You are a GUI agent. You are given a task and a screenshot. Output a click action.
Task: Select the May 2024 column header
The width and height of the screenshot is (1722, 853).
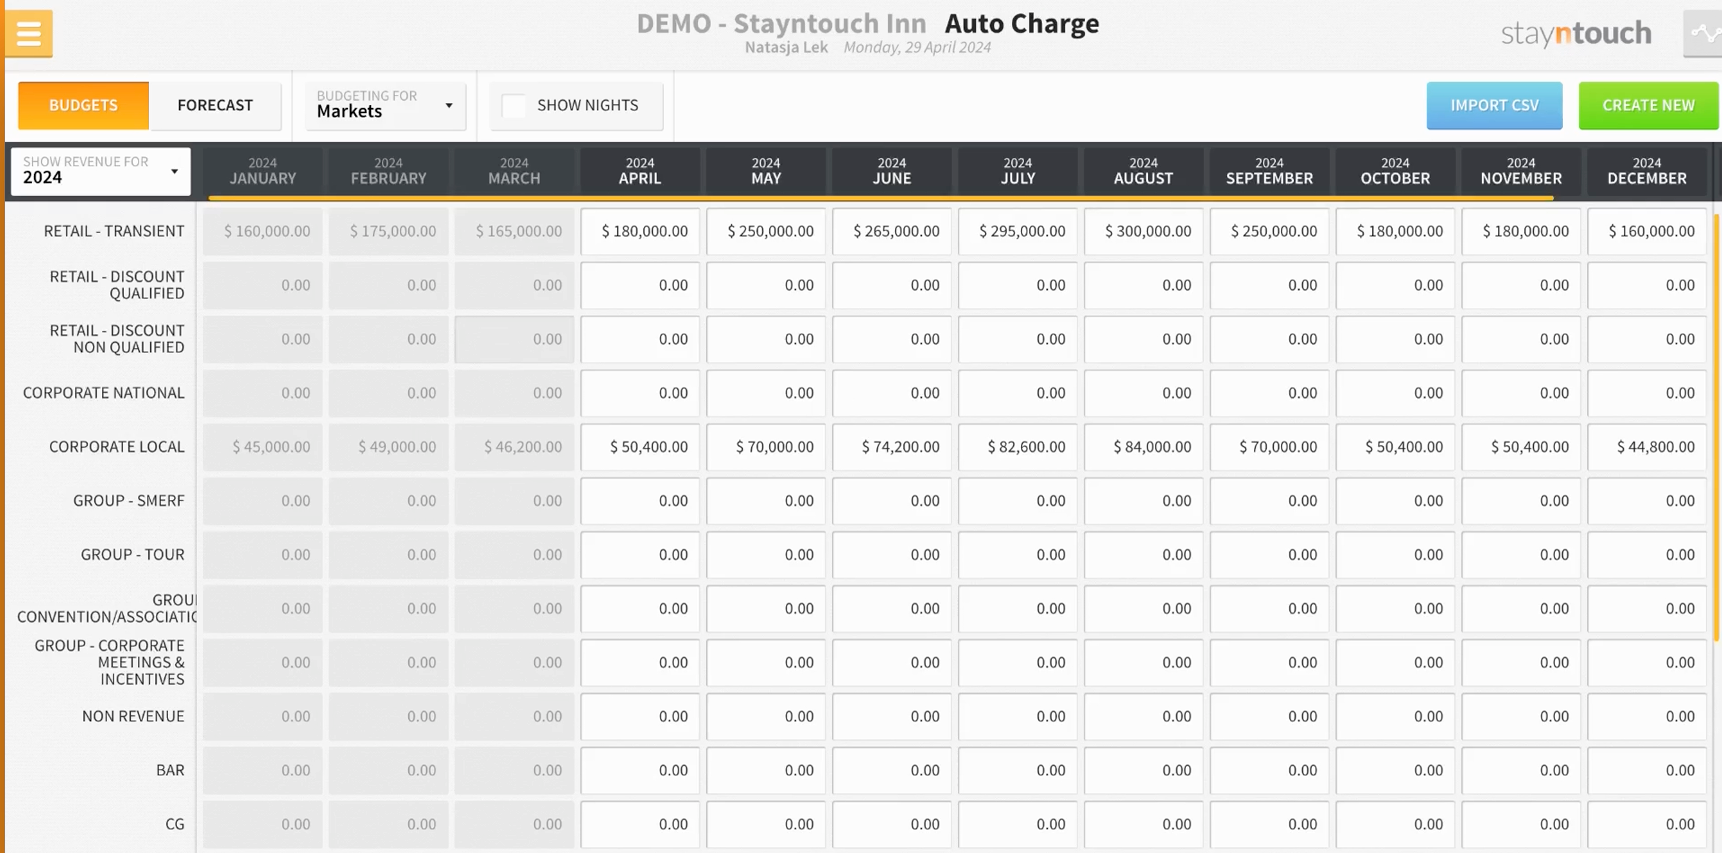click(x=766, y=171)
